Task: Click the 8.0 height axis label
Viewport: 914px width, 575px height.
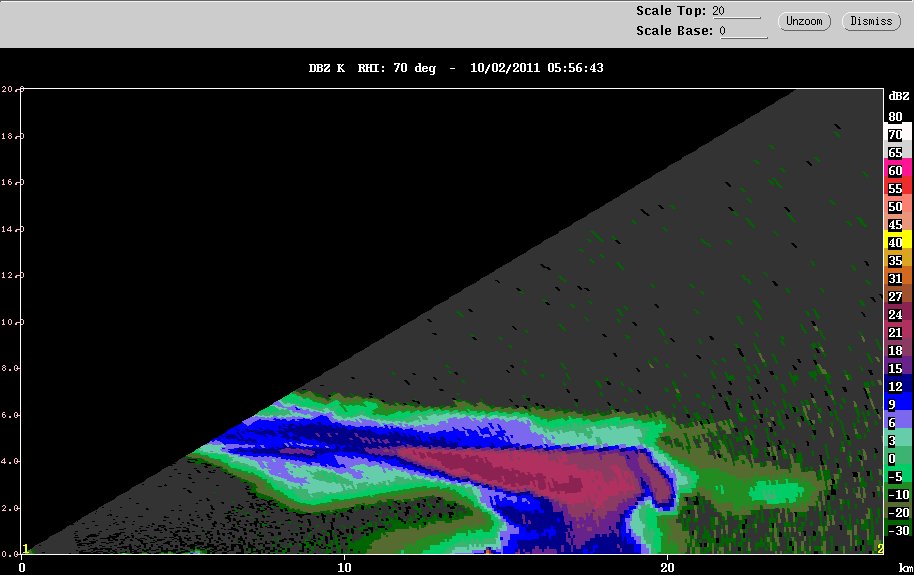Action: tap(12, 368)
